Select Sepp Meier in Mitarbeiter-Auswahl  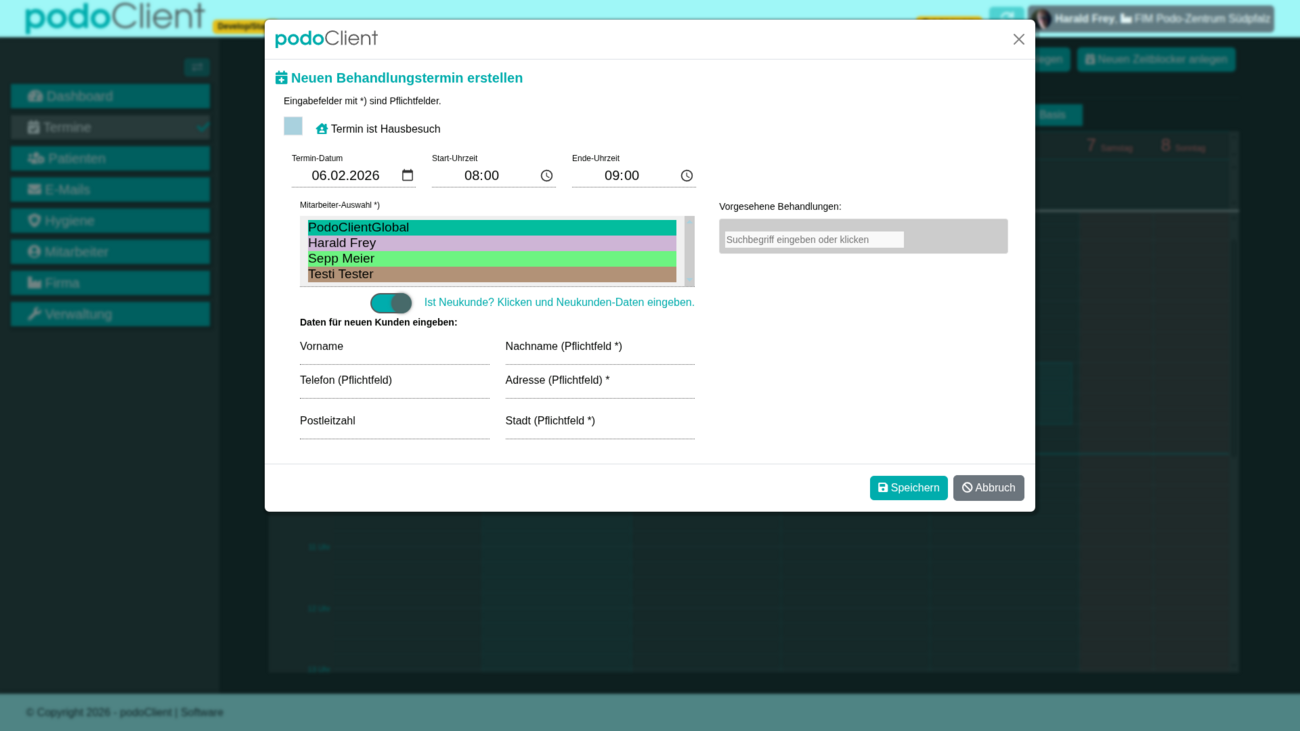(x=491, y=259)
